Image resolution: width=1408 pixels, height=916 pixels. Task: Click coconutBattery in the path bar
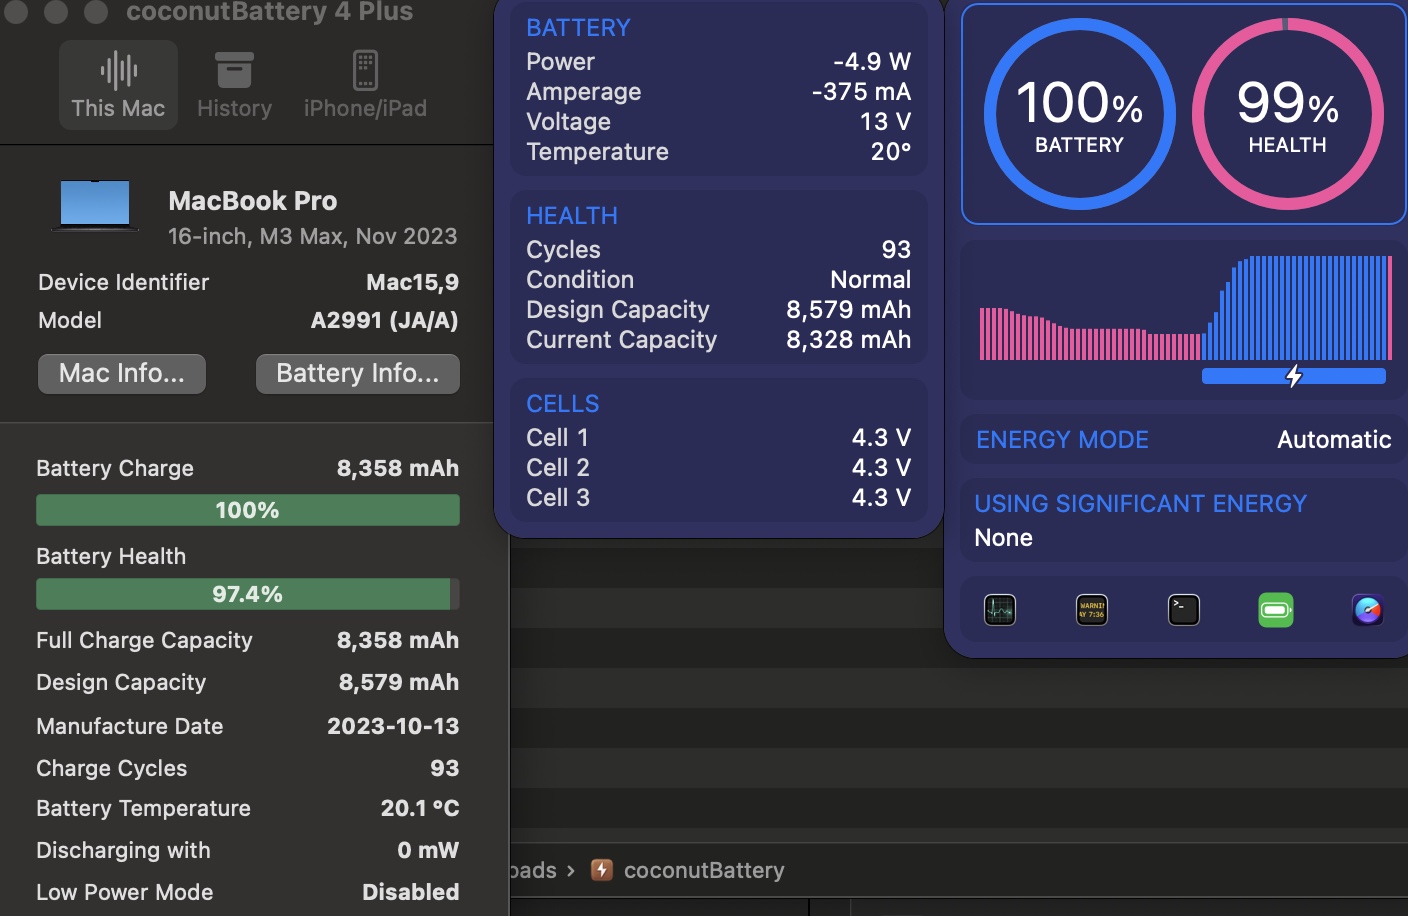click(x=704, y=870)
